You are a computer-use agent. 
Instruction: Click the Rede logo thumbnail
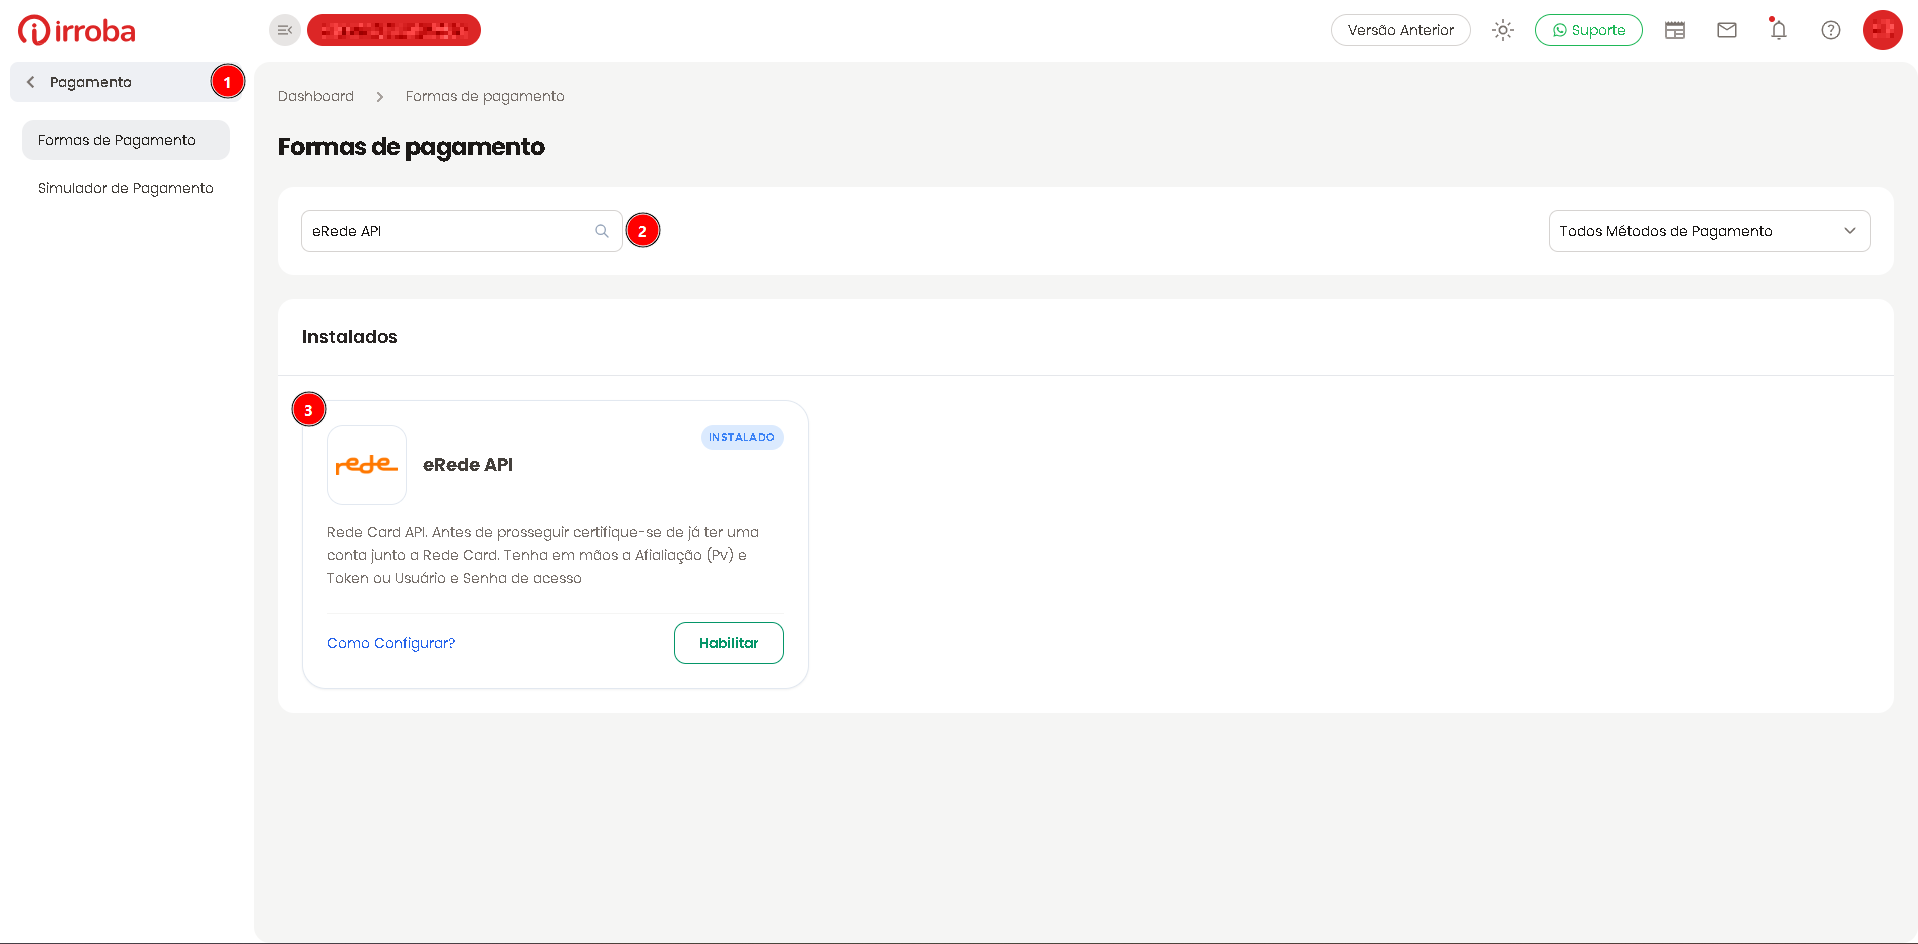click(x=367, y=465)
